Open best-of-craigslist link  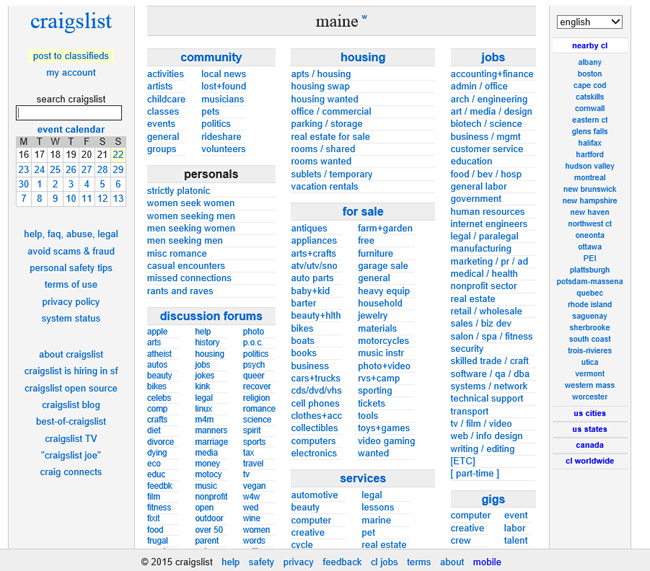coord(71,421)
